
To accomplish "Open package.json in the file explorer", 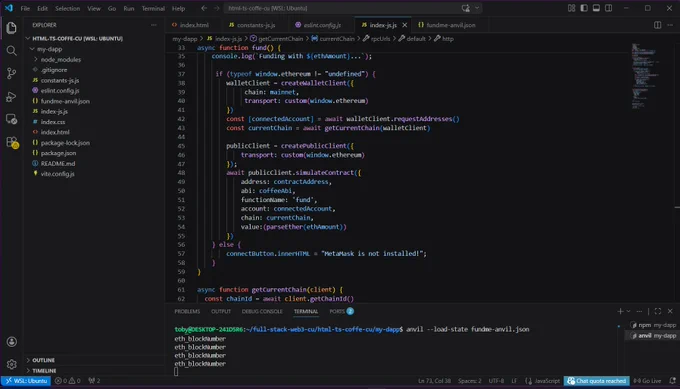I will tap(58, 153).
